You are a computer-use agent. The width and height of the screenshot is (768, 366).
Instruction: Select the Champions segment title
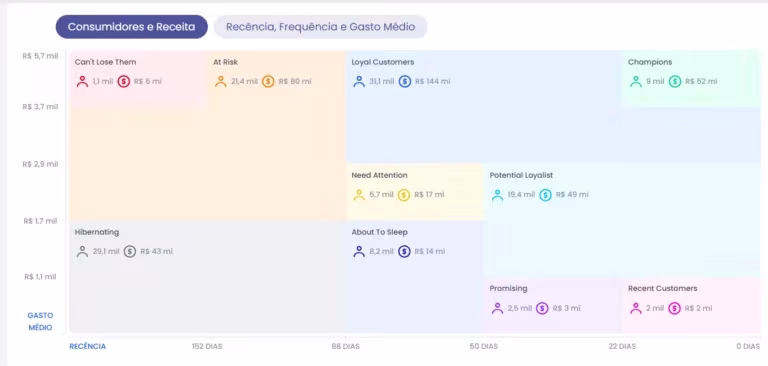(650, 62)
